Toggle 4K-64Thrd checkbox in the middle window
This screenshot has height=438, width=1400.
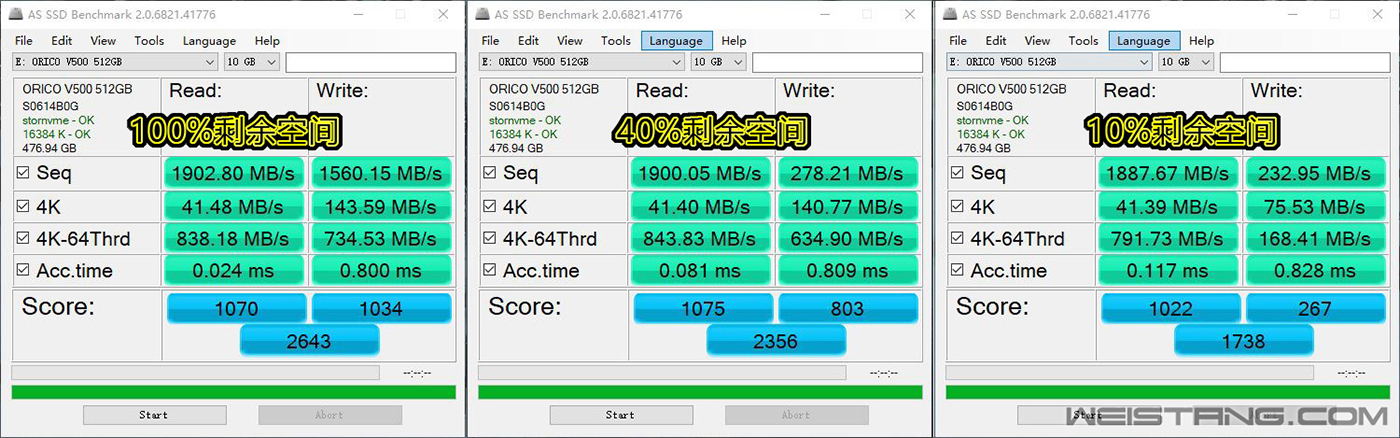(489, 239)
